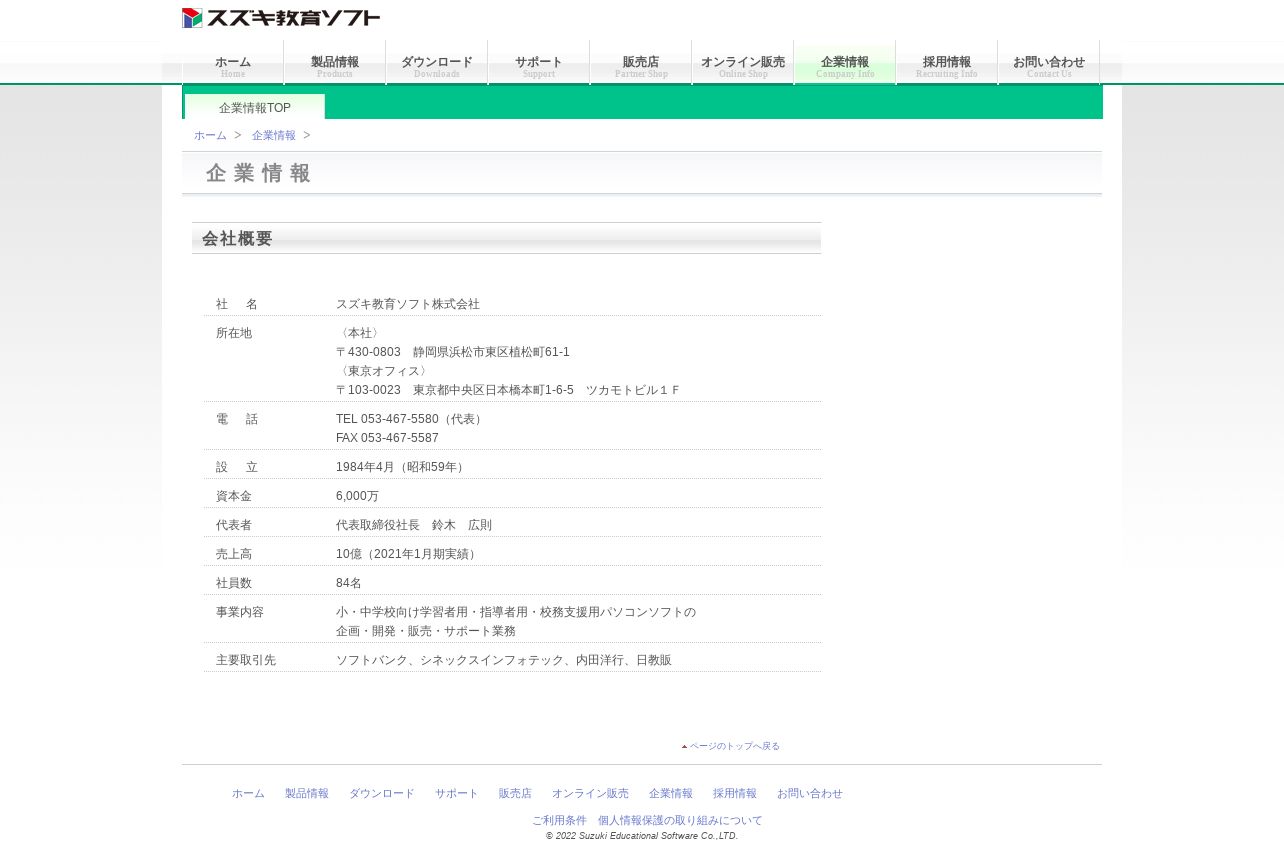Open the 製品情報 Products nav tab
The height and width of the screenshot is (853, 1284).
tap(335, 63)
